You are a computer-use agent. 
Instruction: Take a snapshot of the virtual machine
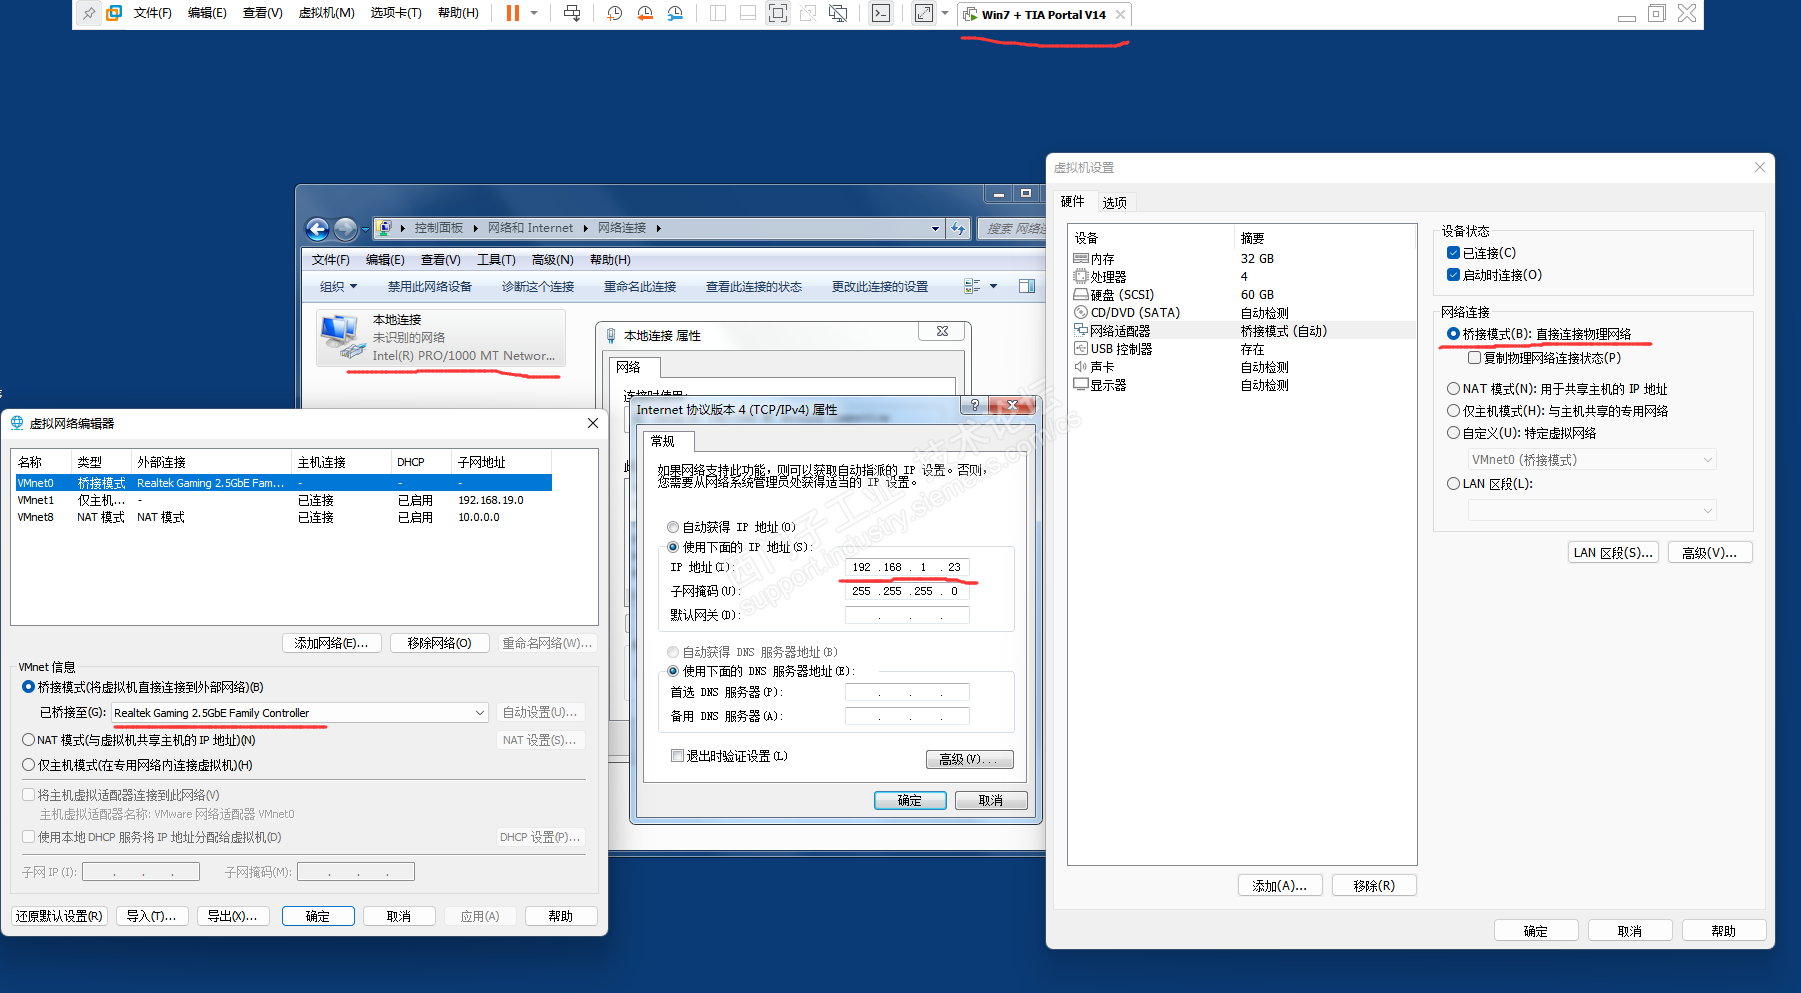[614, 14]
